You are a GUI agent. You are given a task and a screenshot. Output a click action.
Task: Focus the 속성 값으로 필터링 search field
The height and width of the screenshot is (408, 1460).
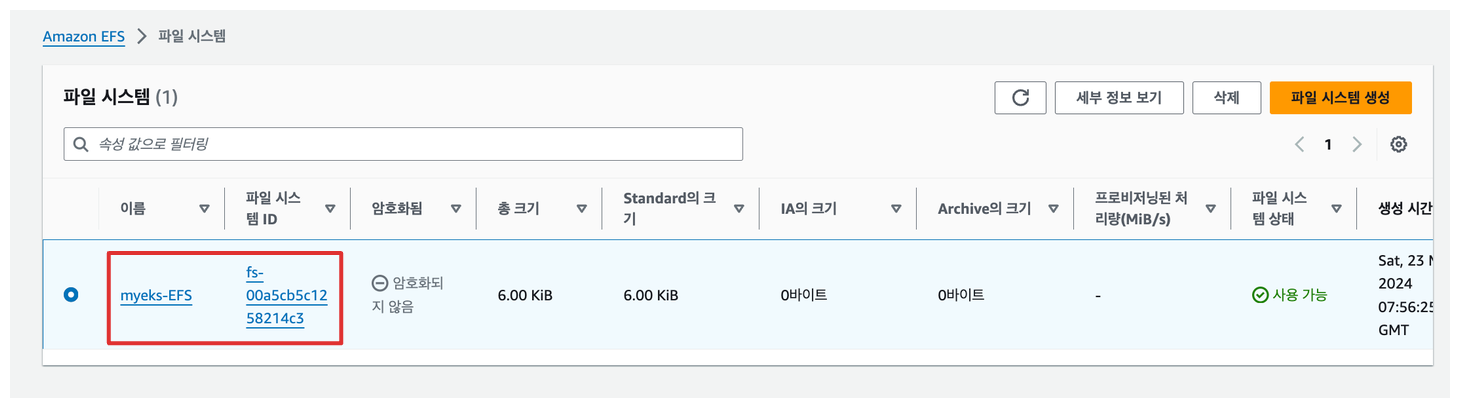(403, 144)
